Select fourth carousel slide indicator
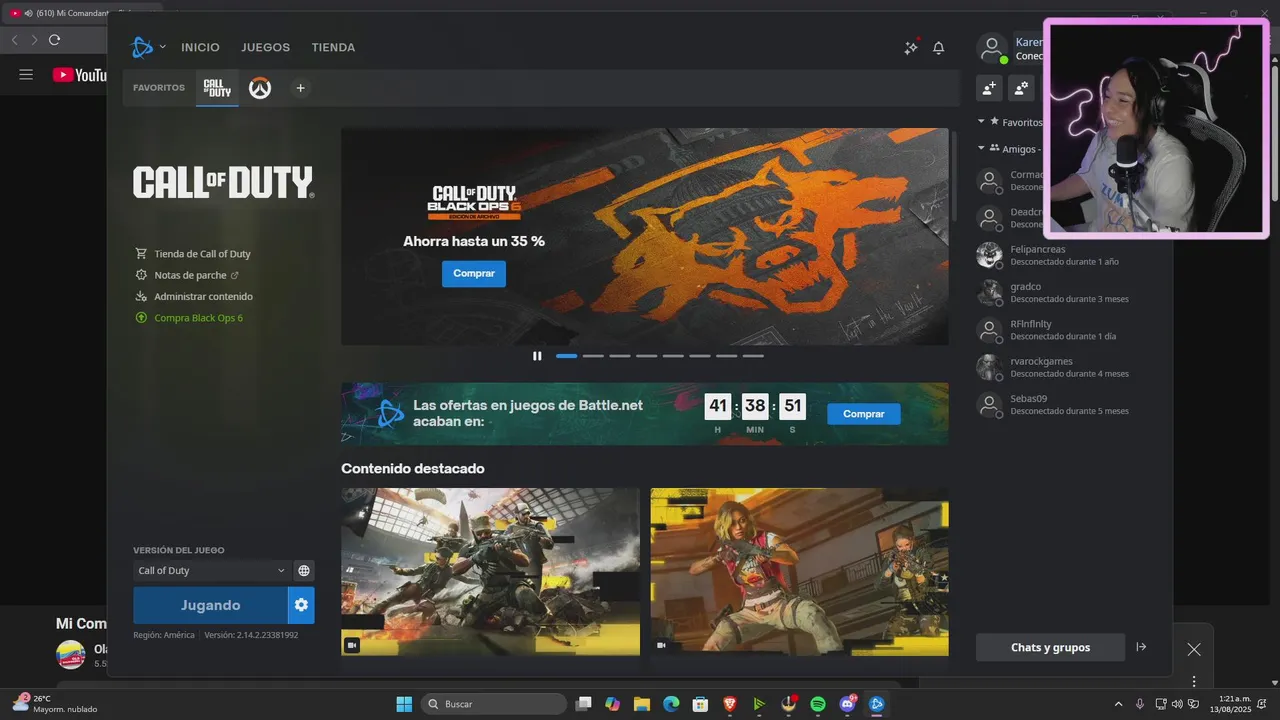The height and width of the screenshot is (720, 1280). (646, 356)
